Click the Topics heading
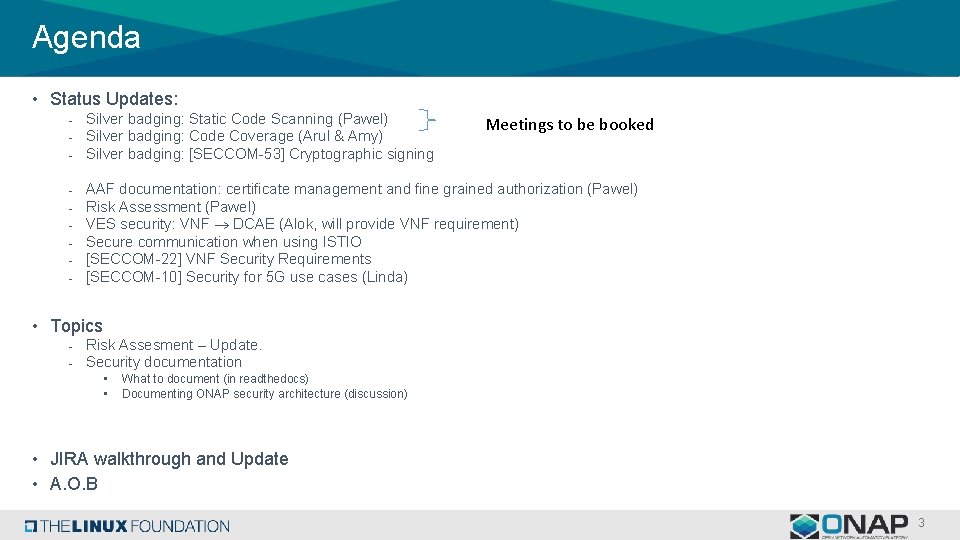 tap(76, 326)
